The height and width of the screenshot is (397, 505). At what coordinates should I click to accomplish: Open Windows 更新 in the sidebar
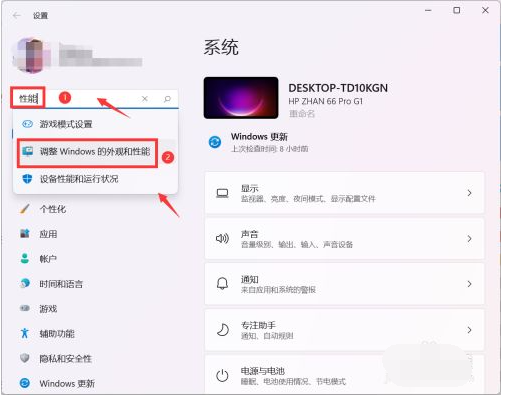tap(67, 384)
